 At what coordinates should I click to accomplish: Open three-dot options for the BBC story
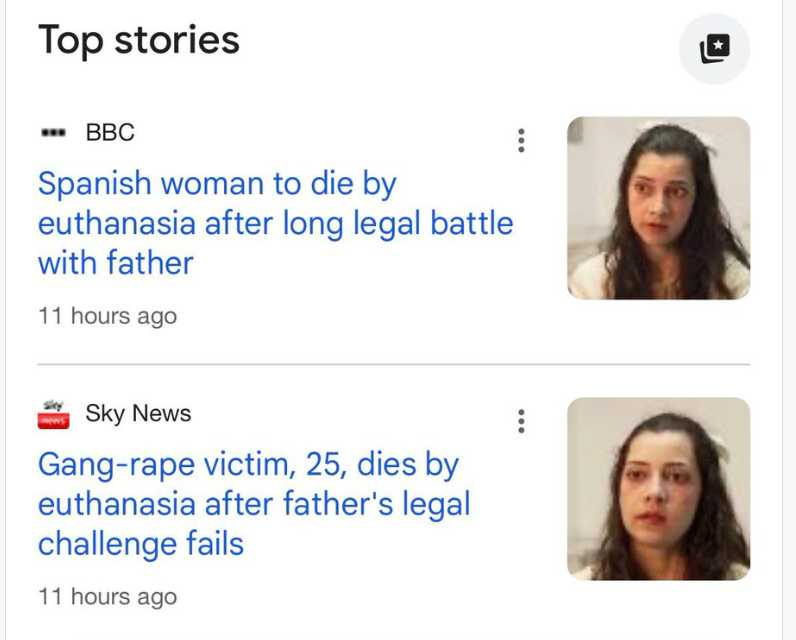[521, 141]
